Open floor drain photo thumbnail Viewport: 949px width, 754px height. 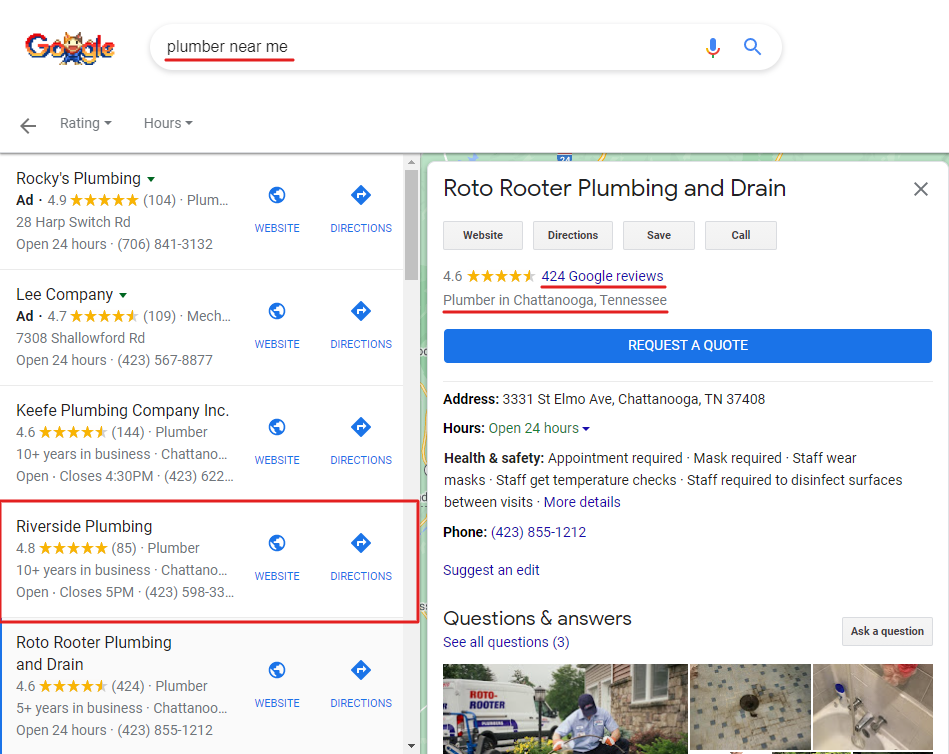point(750,707)
